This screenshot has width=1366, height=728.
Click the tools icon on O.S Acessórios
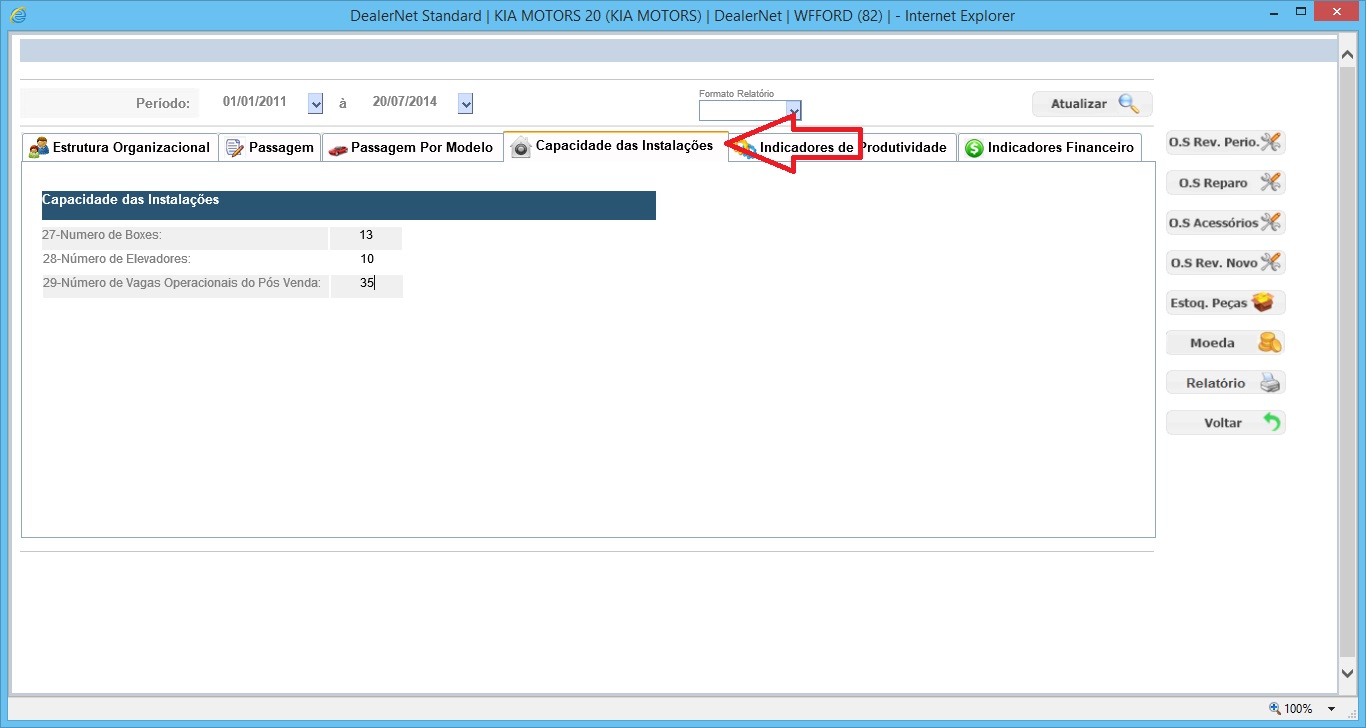pos(1270,222)
